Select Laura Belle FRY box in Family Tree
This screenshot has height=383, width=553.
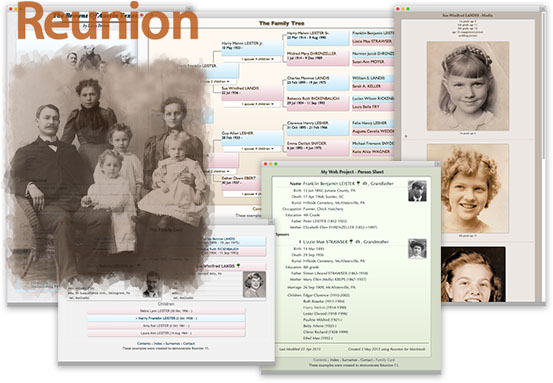pos(373,107)
